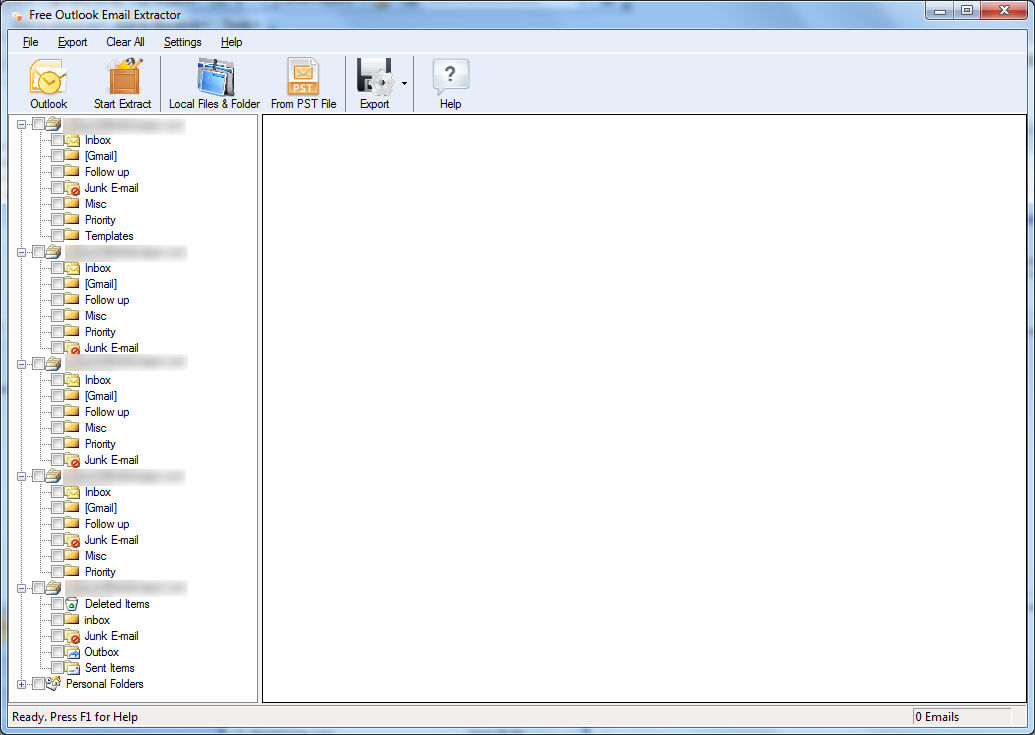Collapse the third account node in the tree

pos(22,364)
